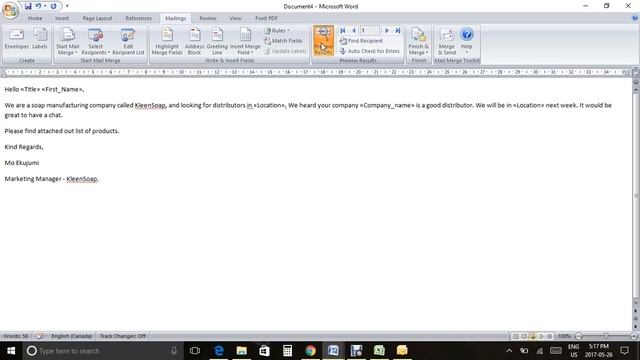
Task: Open Labels creation tool
Action: (x=40, y=39)
